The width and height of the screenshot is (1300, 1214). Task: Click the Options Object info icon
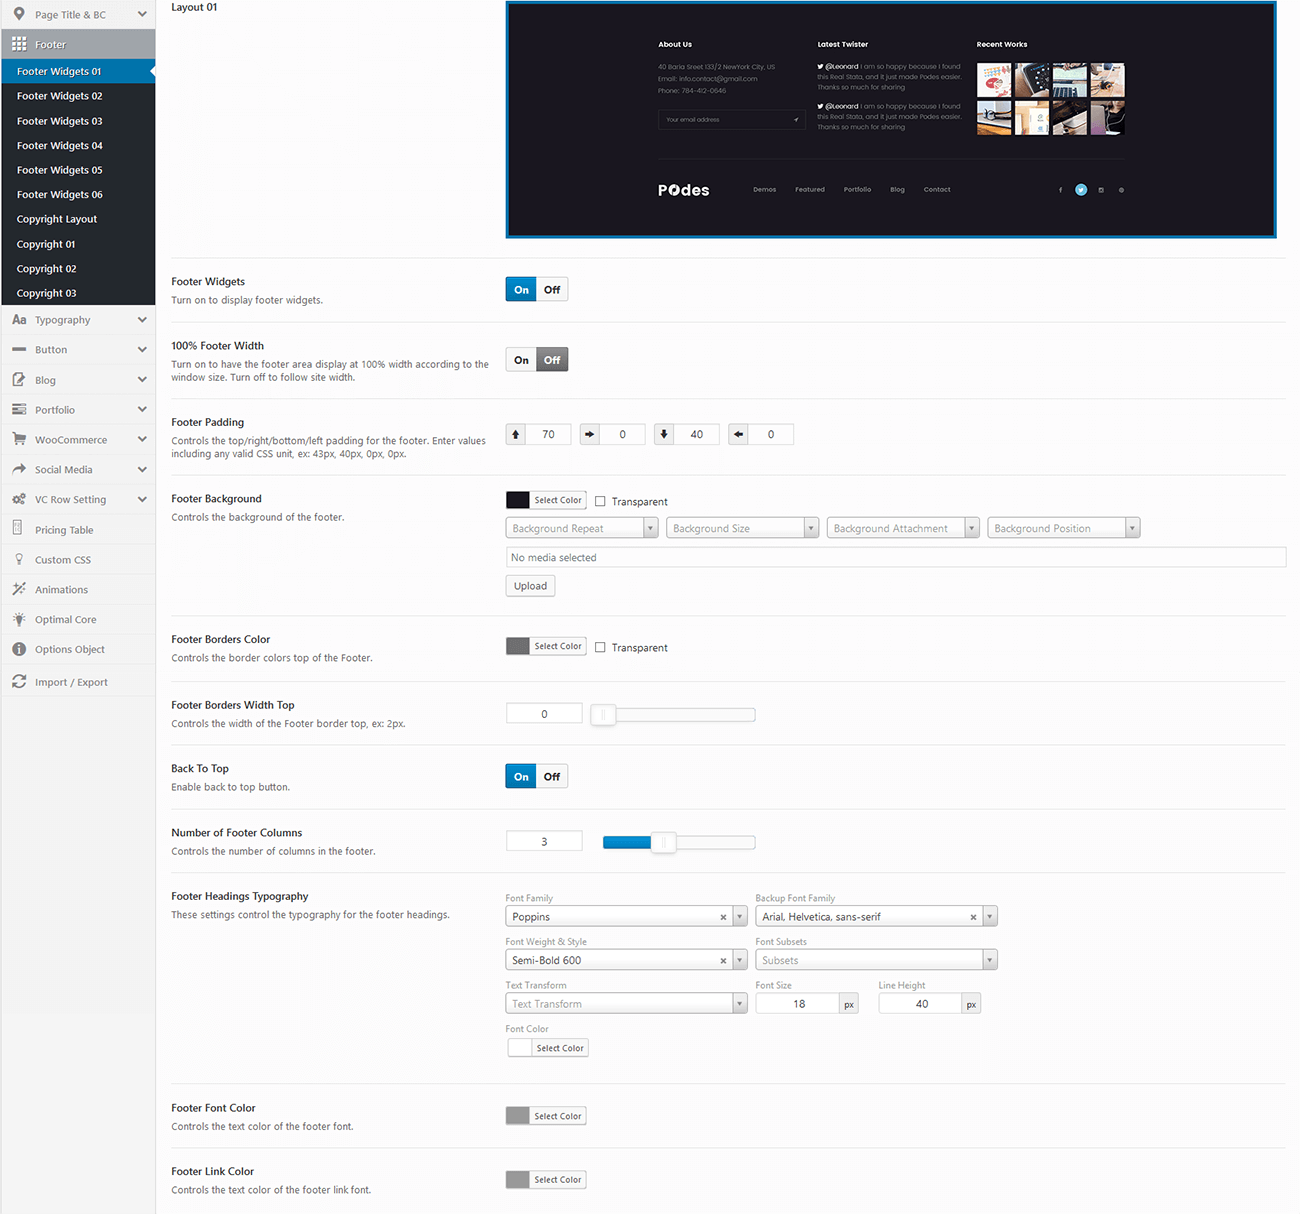pos(19,649)
